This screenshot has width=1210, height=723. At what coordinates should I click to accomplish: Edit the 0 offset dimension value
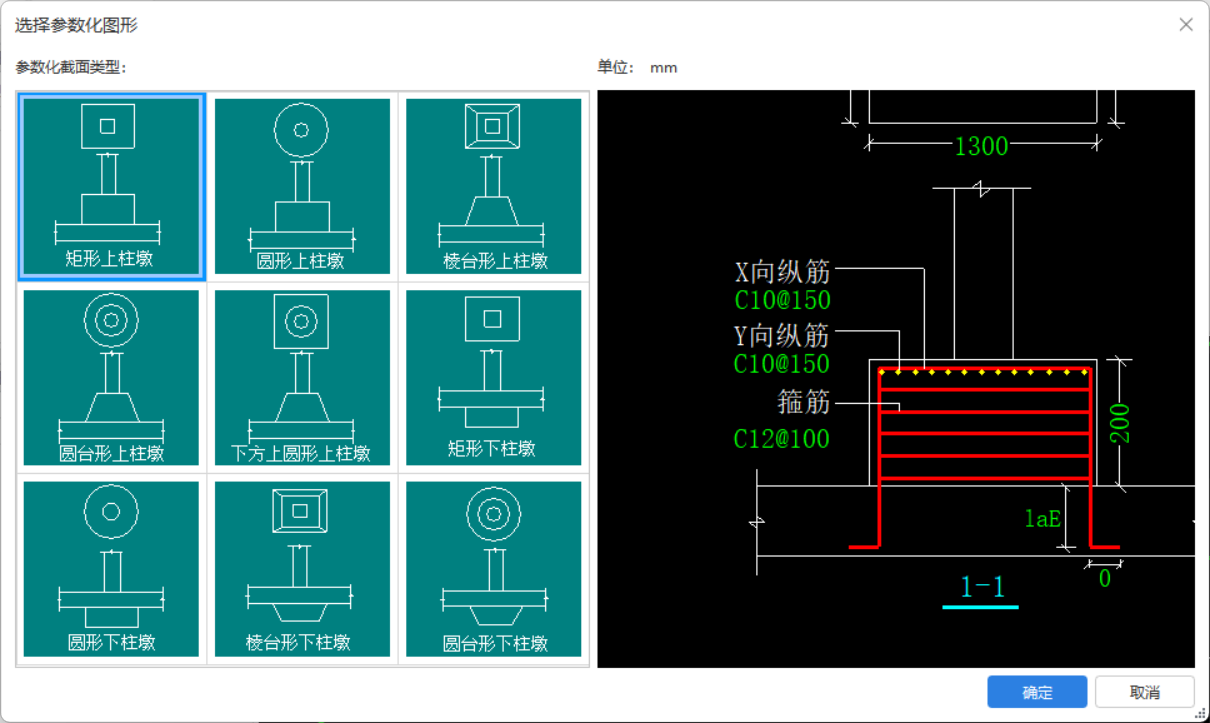click(1104, 579)
